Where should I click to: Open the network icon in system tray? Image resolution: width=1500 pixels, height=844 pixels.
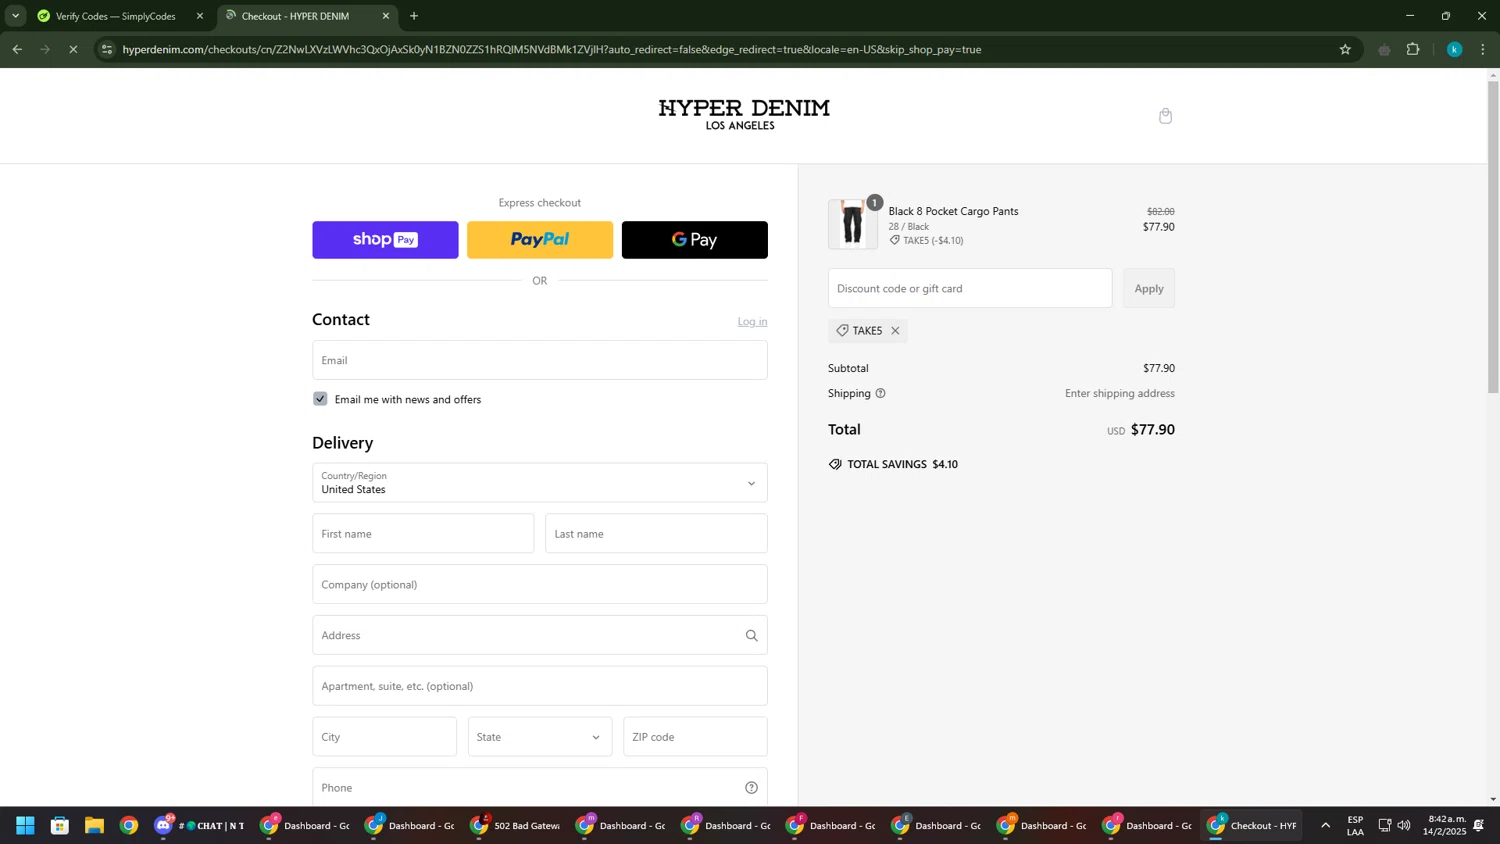point(1385,825)
